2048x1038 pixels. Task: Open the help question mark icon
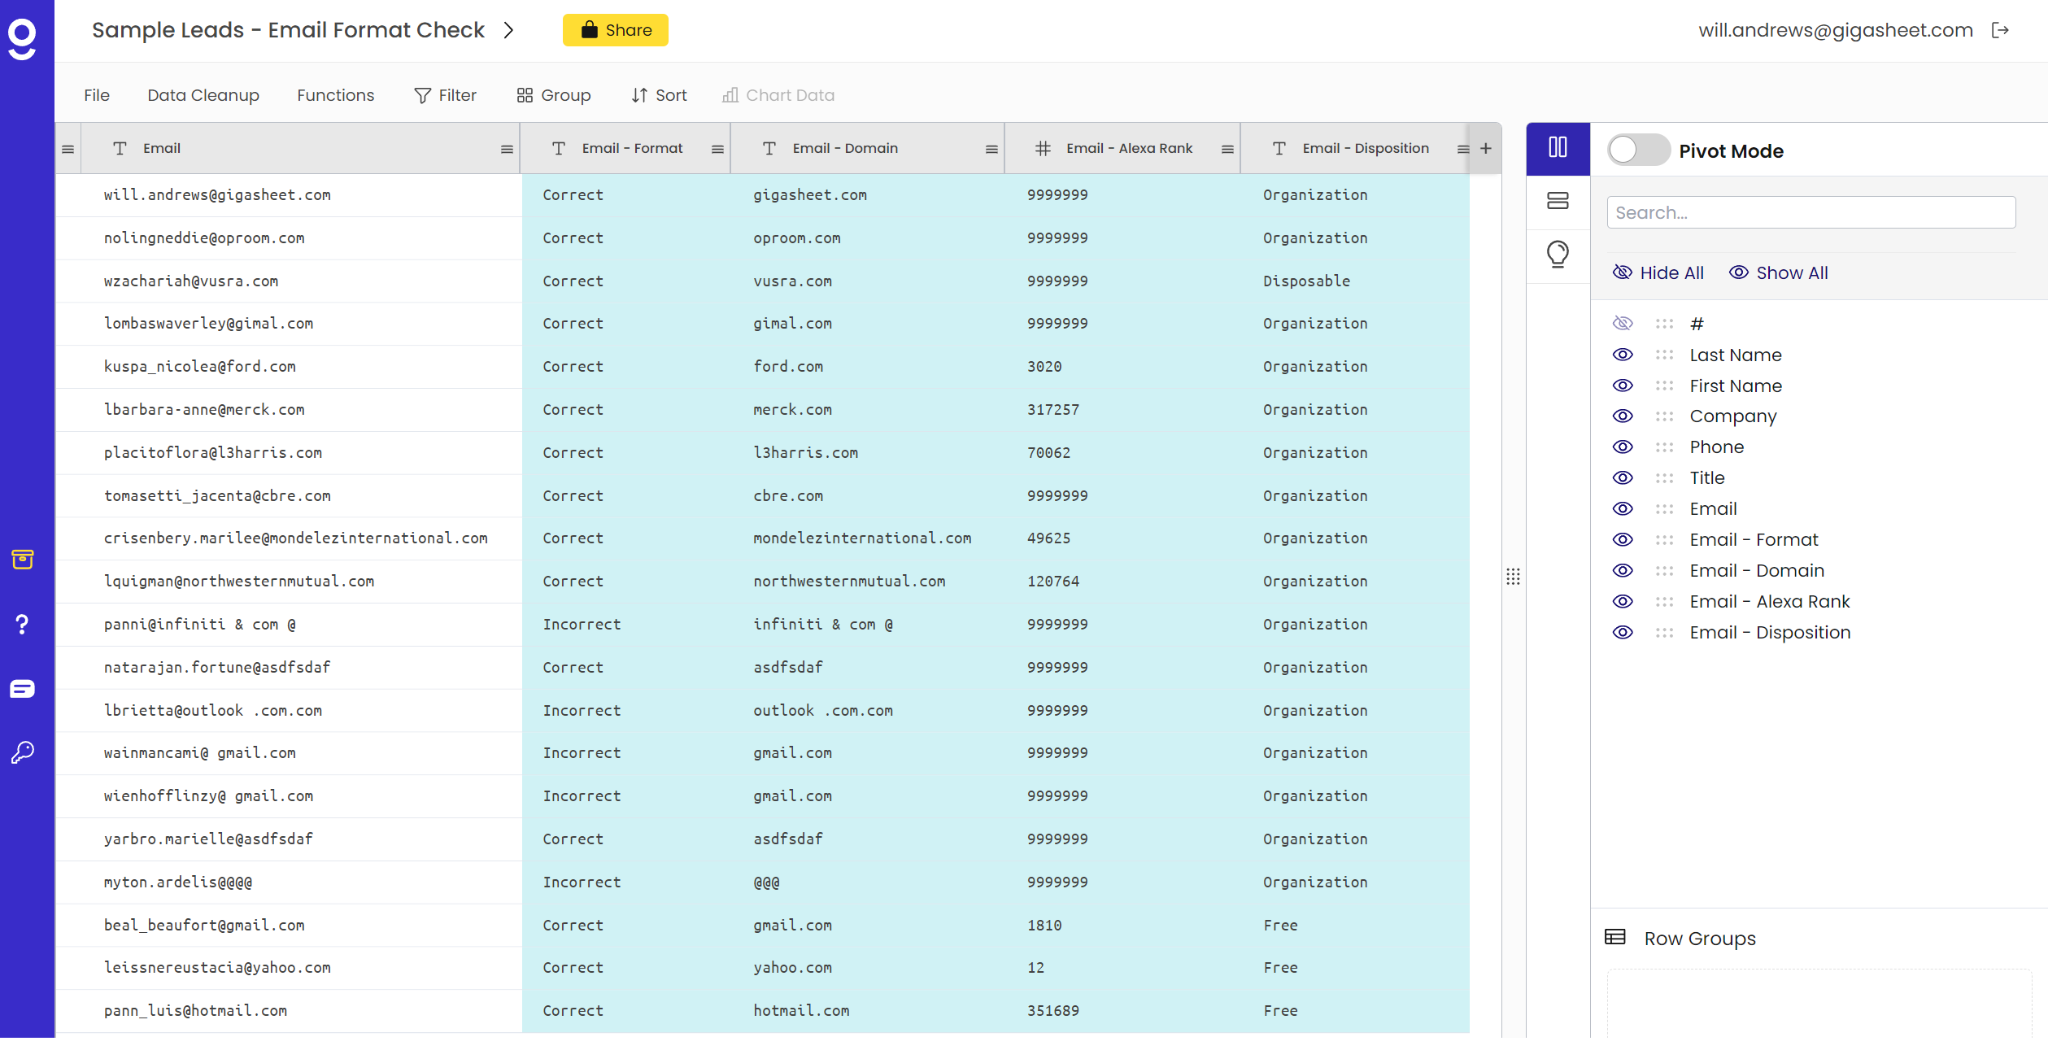[x=22, y=625]
